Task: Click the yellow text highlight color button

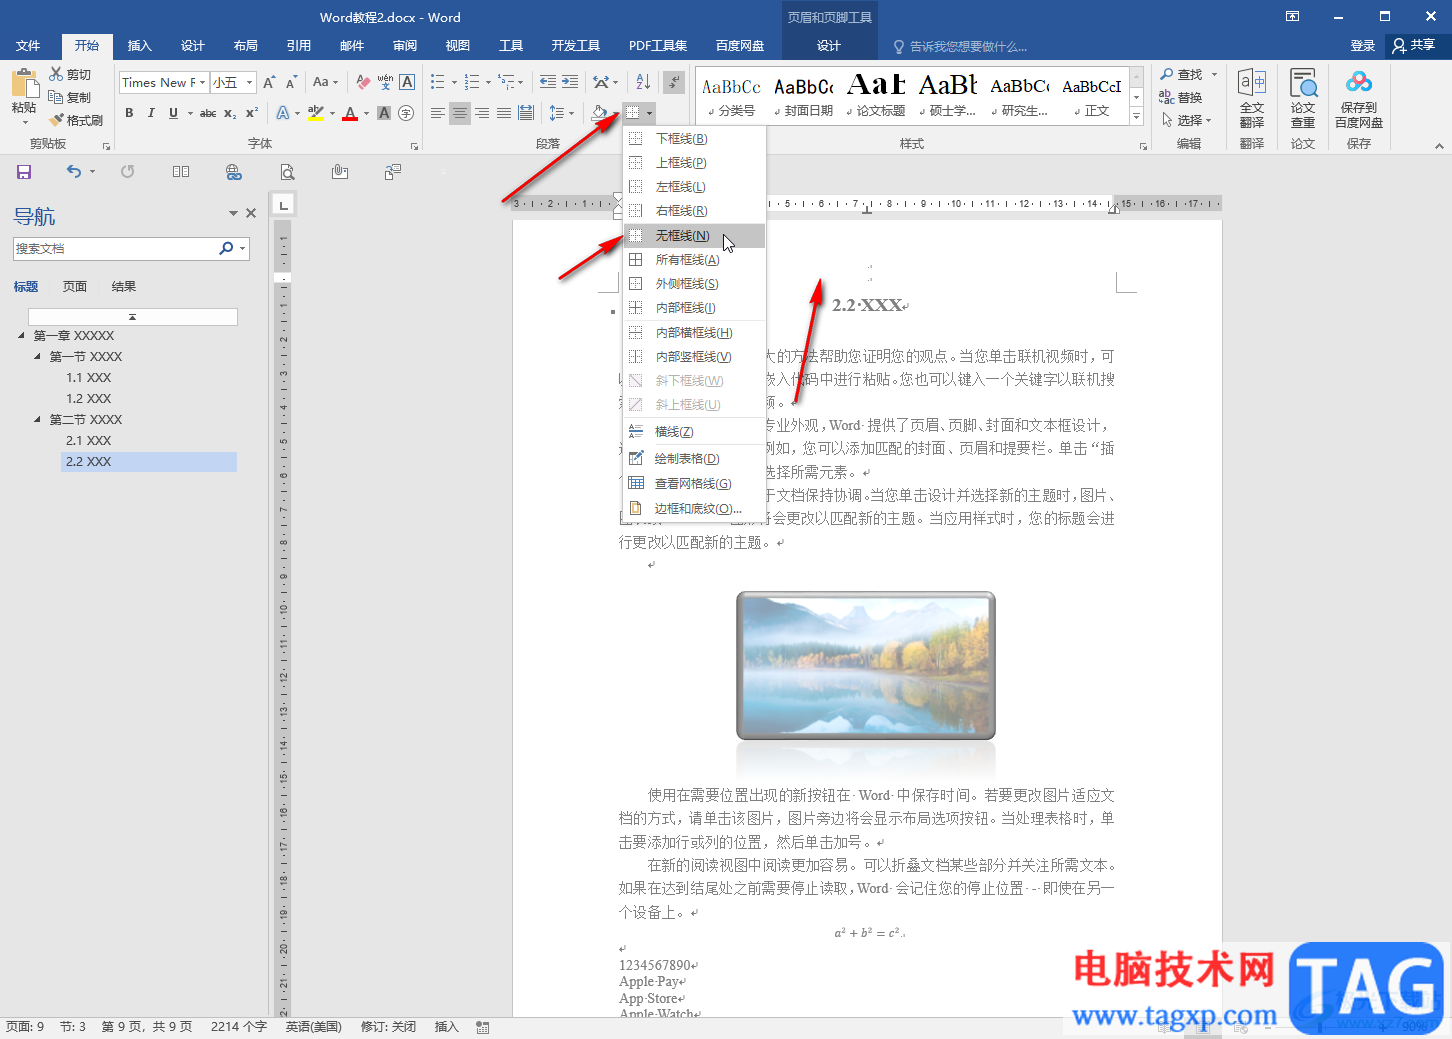Action: 316,113
